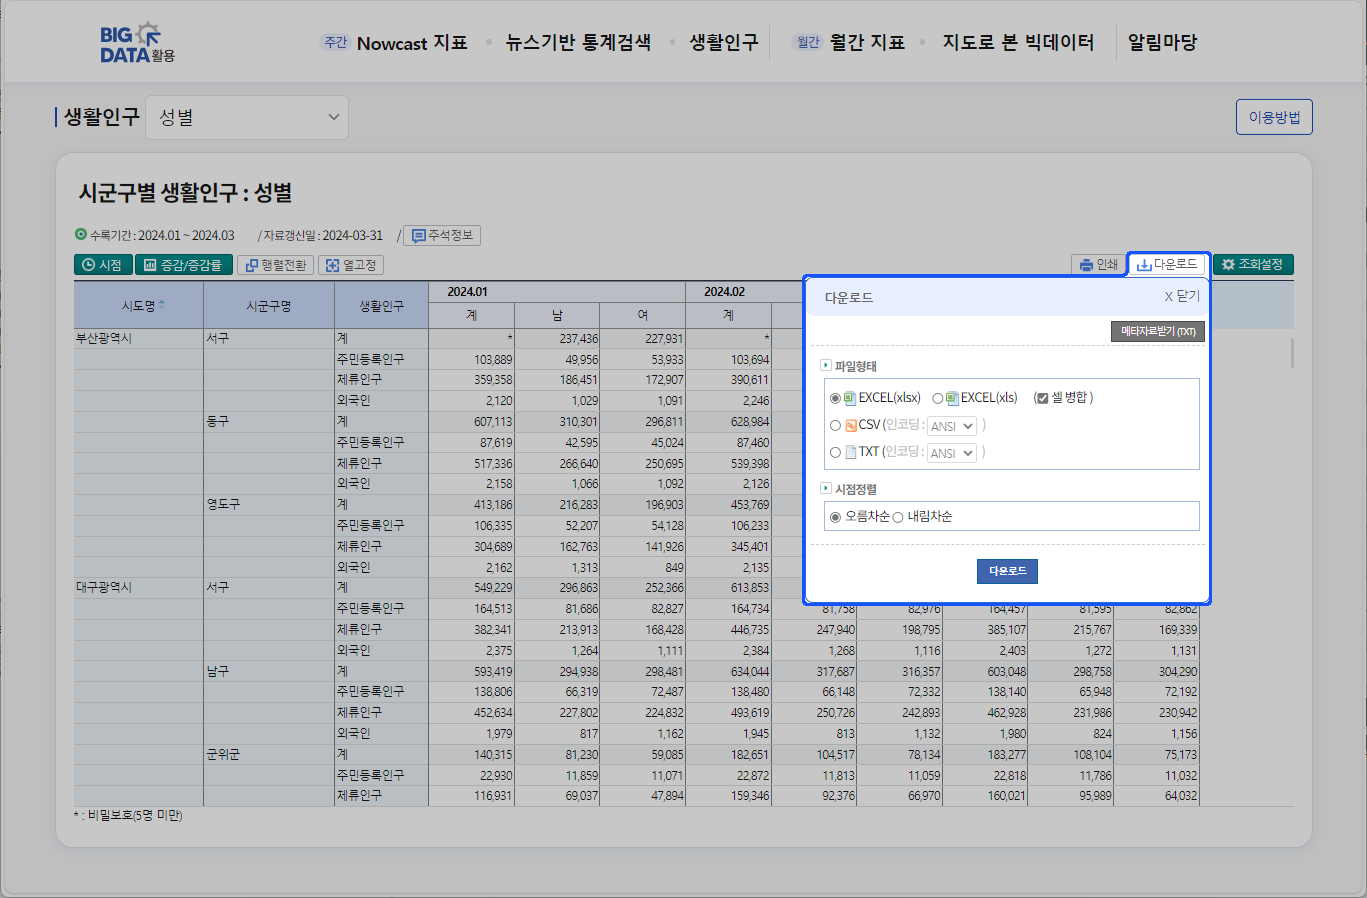Screen dimensions: 1367x898
Task: Open the 뉴스기반 통계검색 menu
Action: tap(578, 43)
